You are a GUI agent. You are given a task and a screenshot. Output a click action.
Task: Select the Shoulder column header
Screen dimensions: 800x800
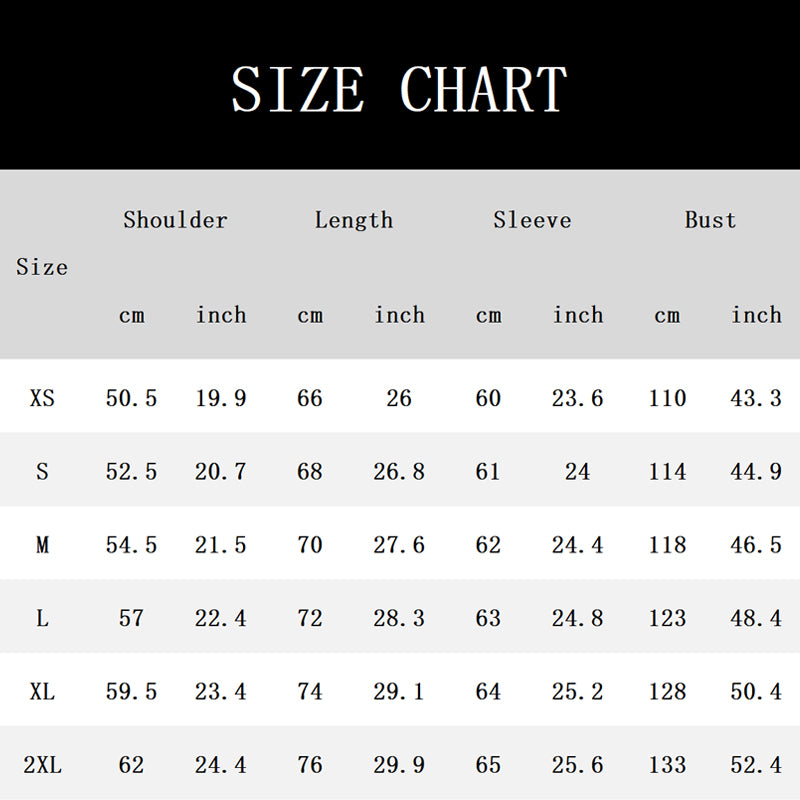pos(175,220)
